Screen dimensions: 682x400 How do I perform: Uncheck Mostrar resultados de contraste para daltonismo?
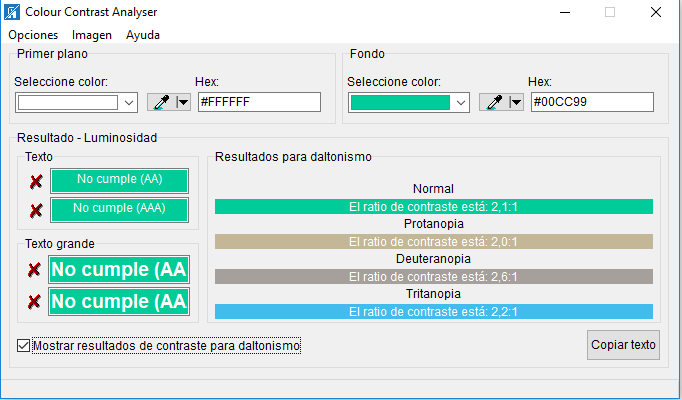click(x=25, y=346)
